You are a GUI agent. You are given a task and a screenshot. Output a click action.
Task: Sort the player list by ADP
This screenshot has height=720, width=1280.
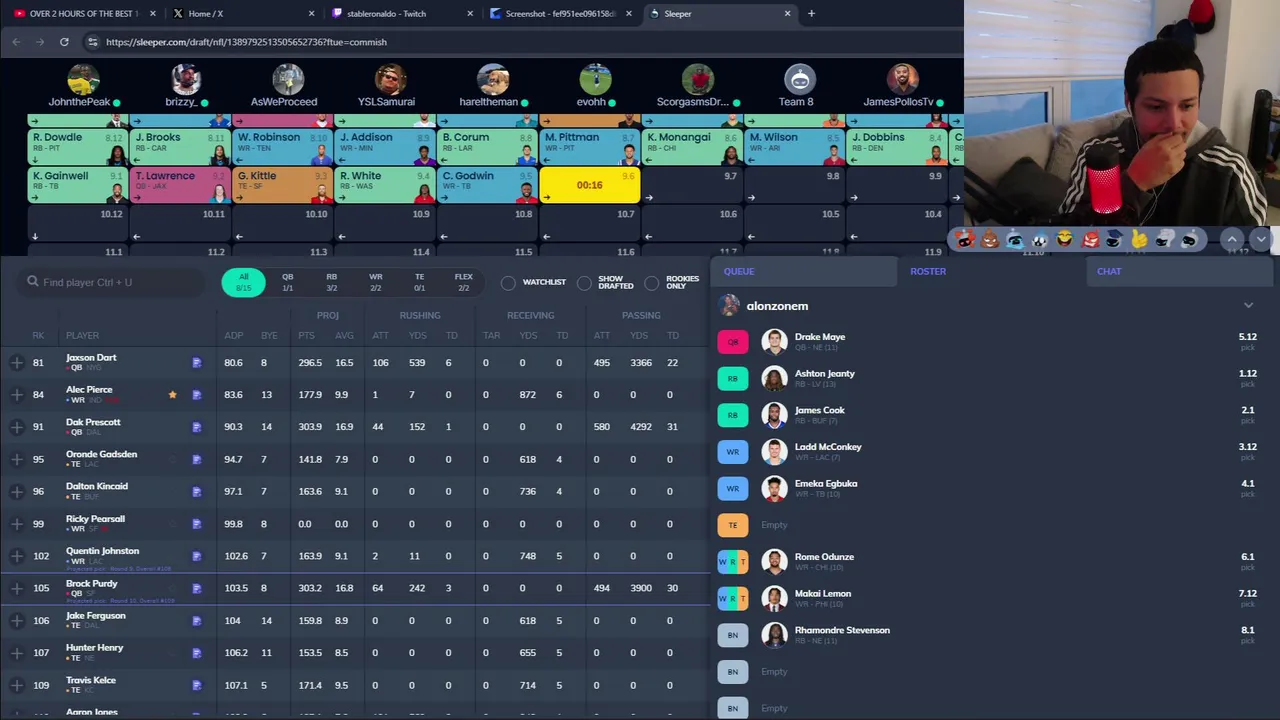point(233,336)
